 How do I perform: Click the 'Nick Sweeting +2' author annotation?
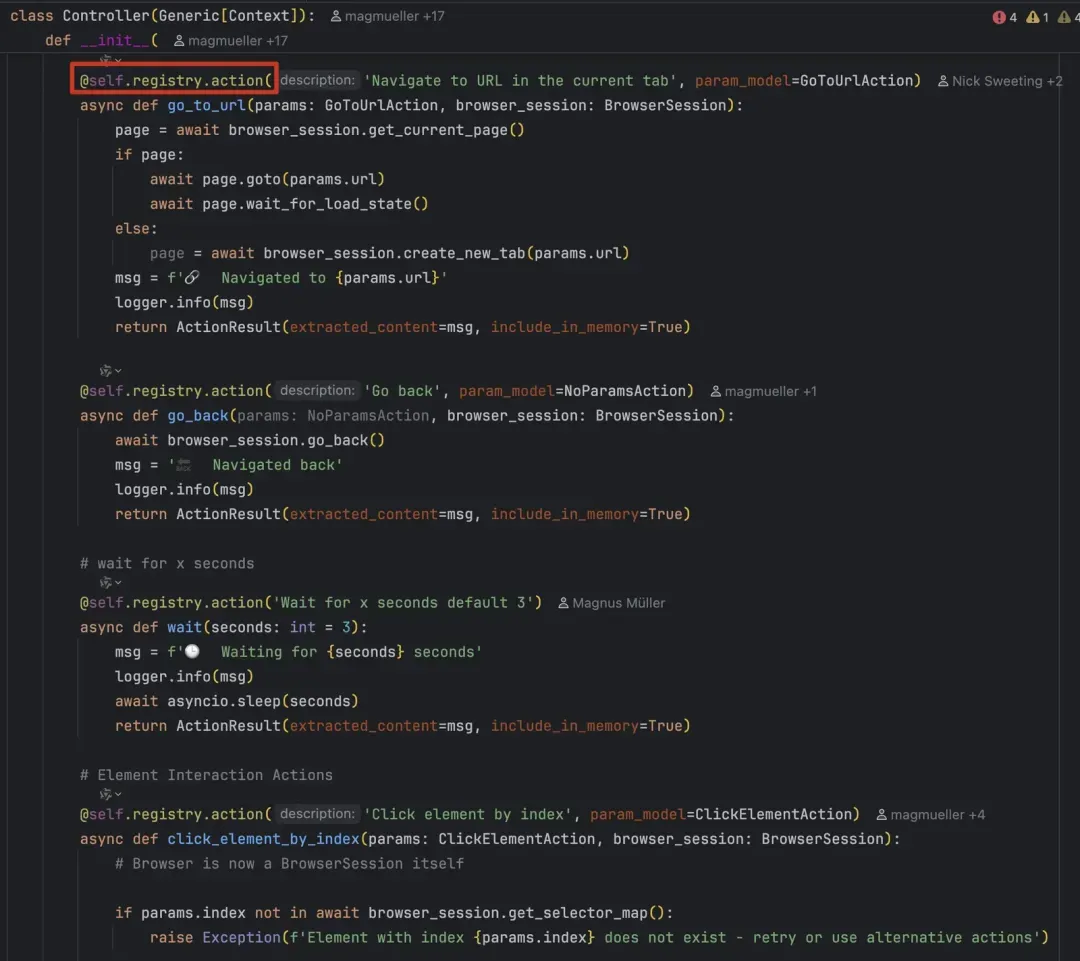pyautogui.click(x=1000, y=81)
